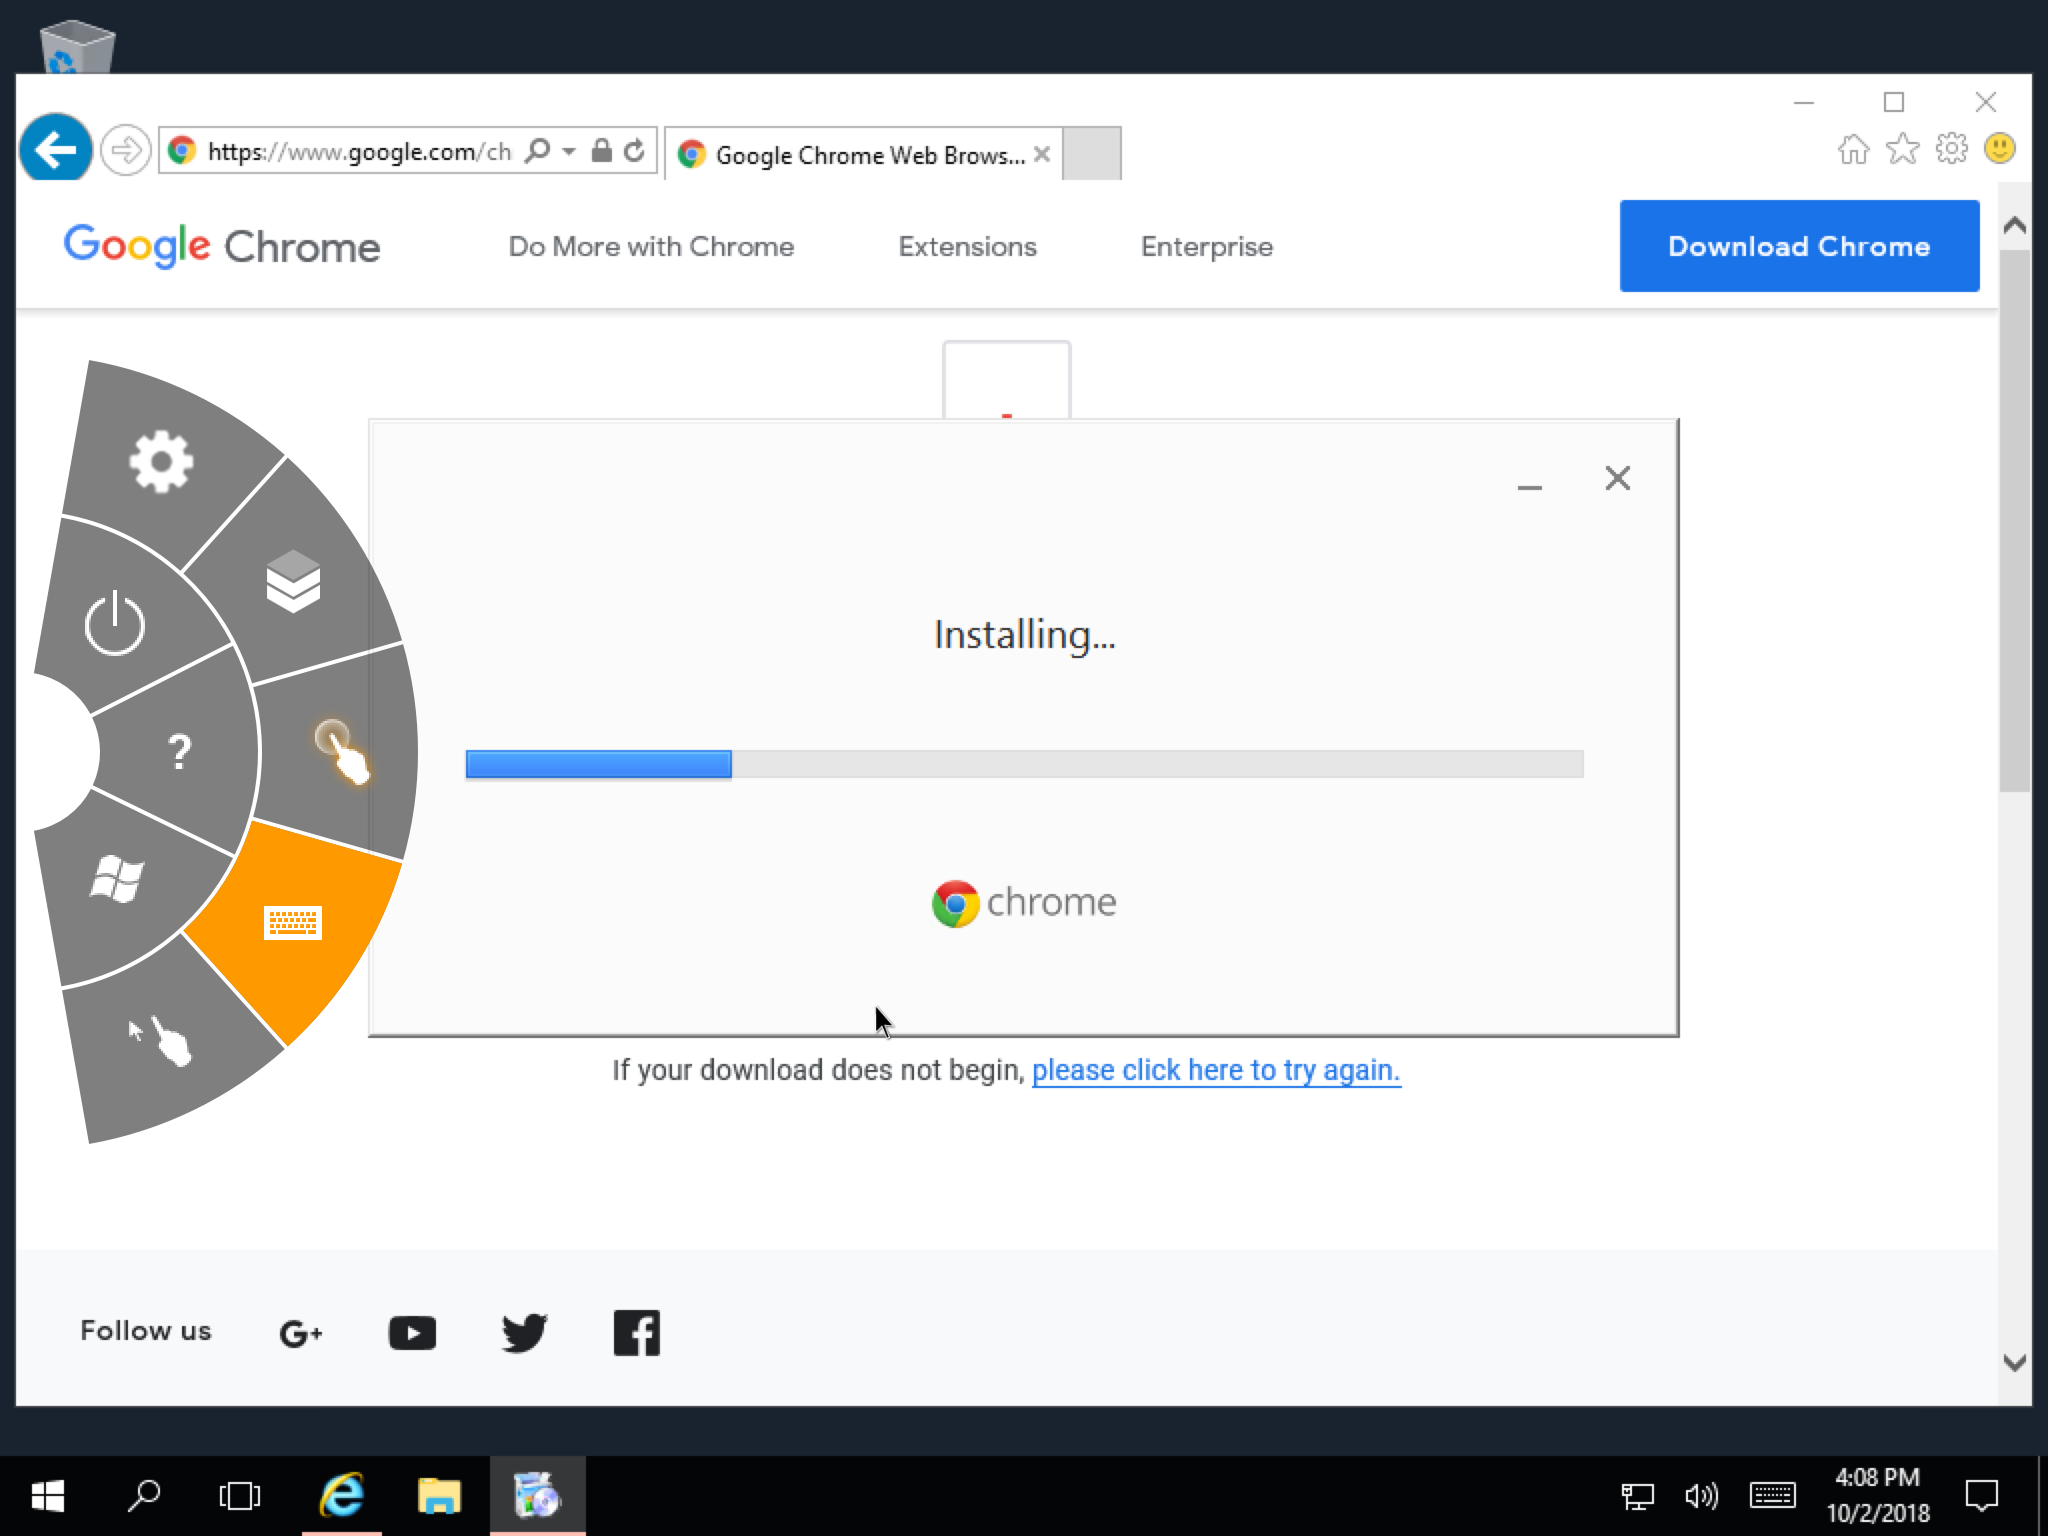
Task: Click the address bar URL field
Action: pos(358,151)
